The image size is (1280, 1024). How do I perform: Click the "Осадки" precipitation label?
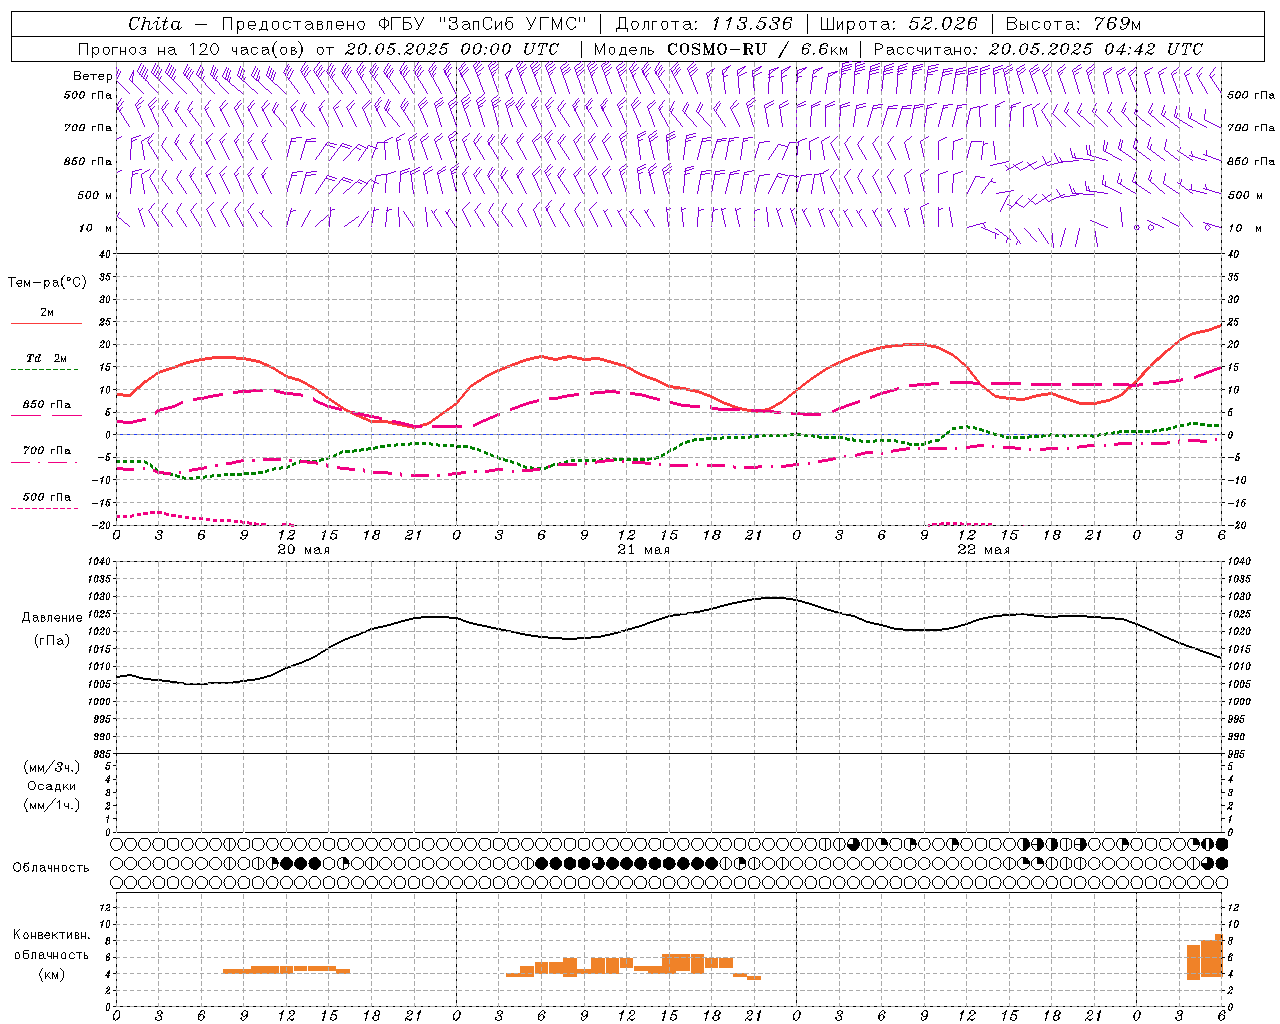52,786
